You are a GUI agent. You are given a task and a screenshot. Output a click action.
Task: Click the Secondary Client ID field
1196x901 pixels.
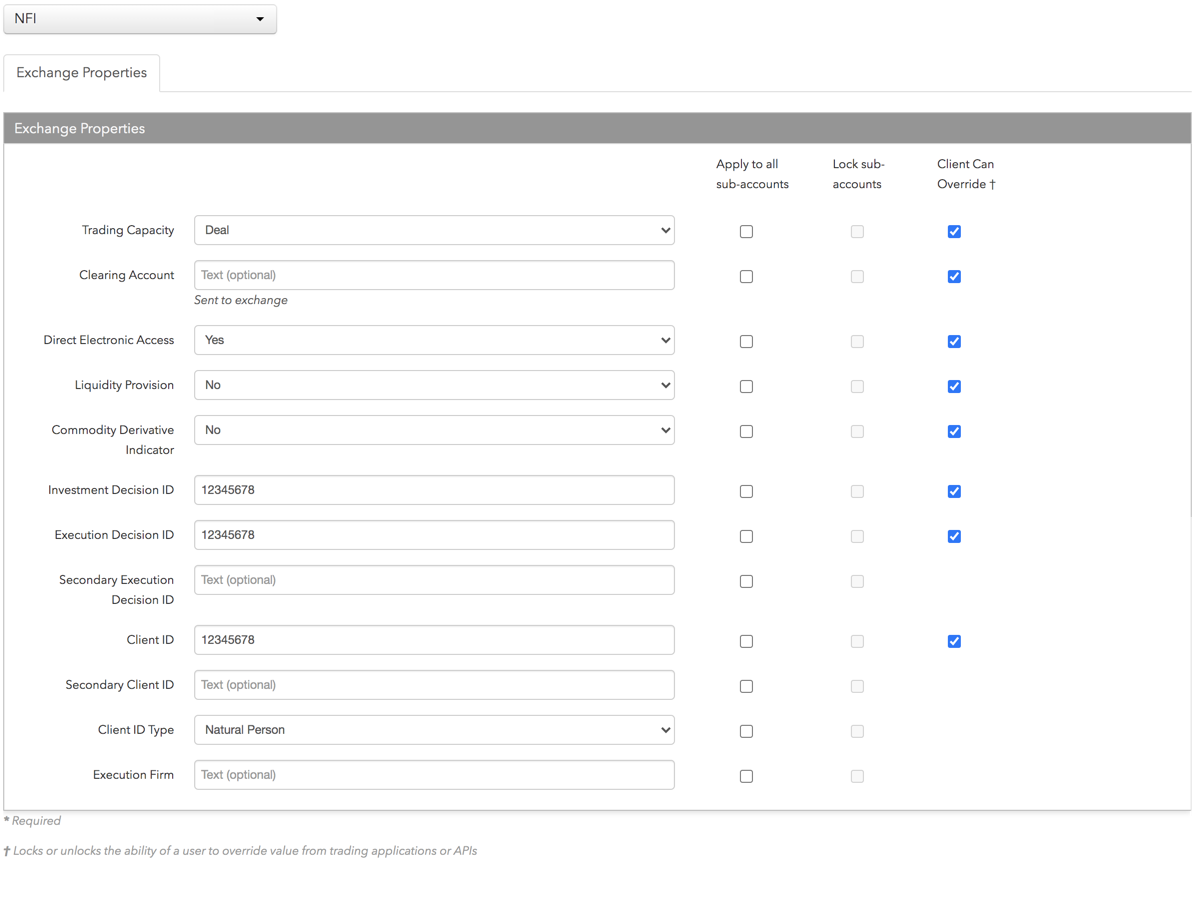pyautogui.click(x=434, y=684)
